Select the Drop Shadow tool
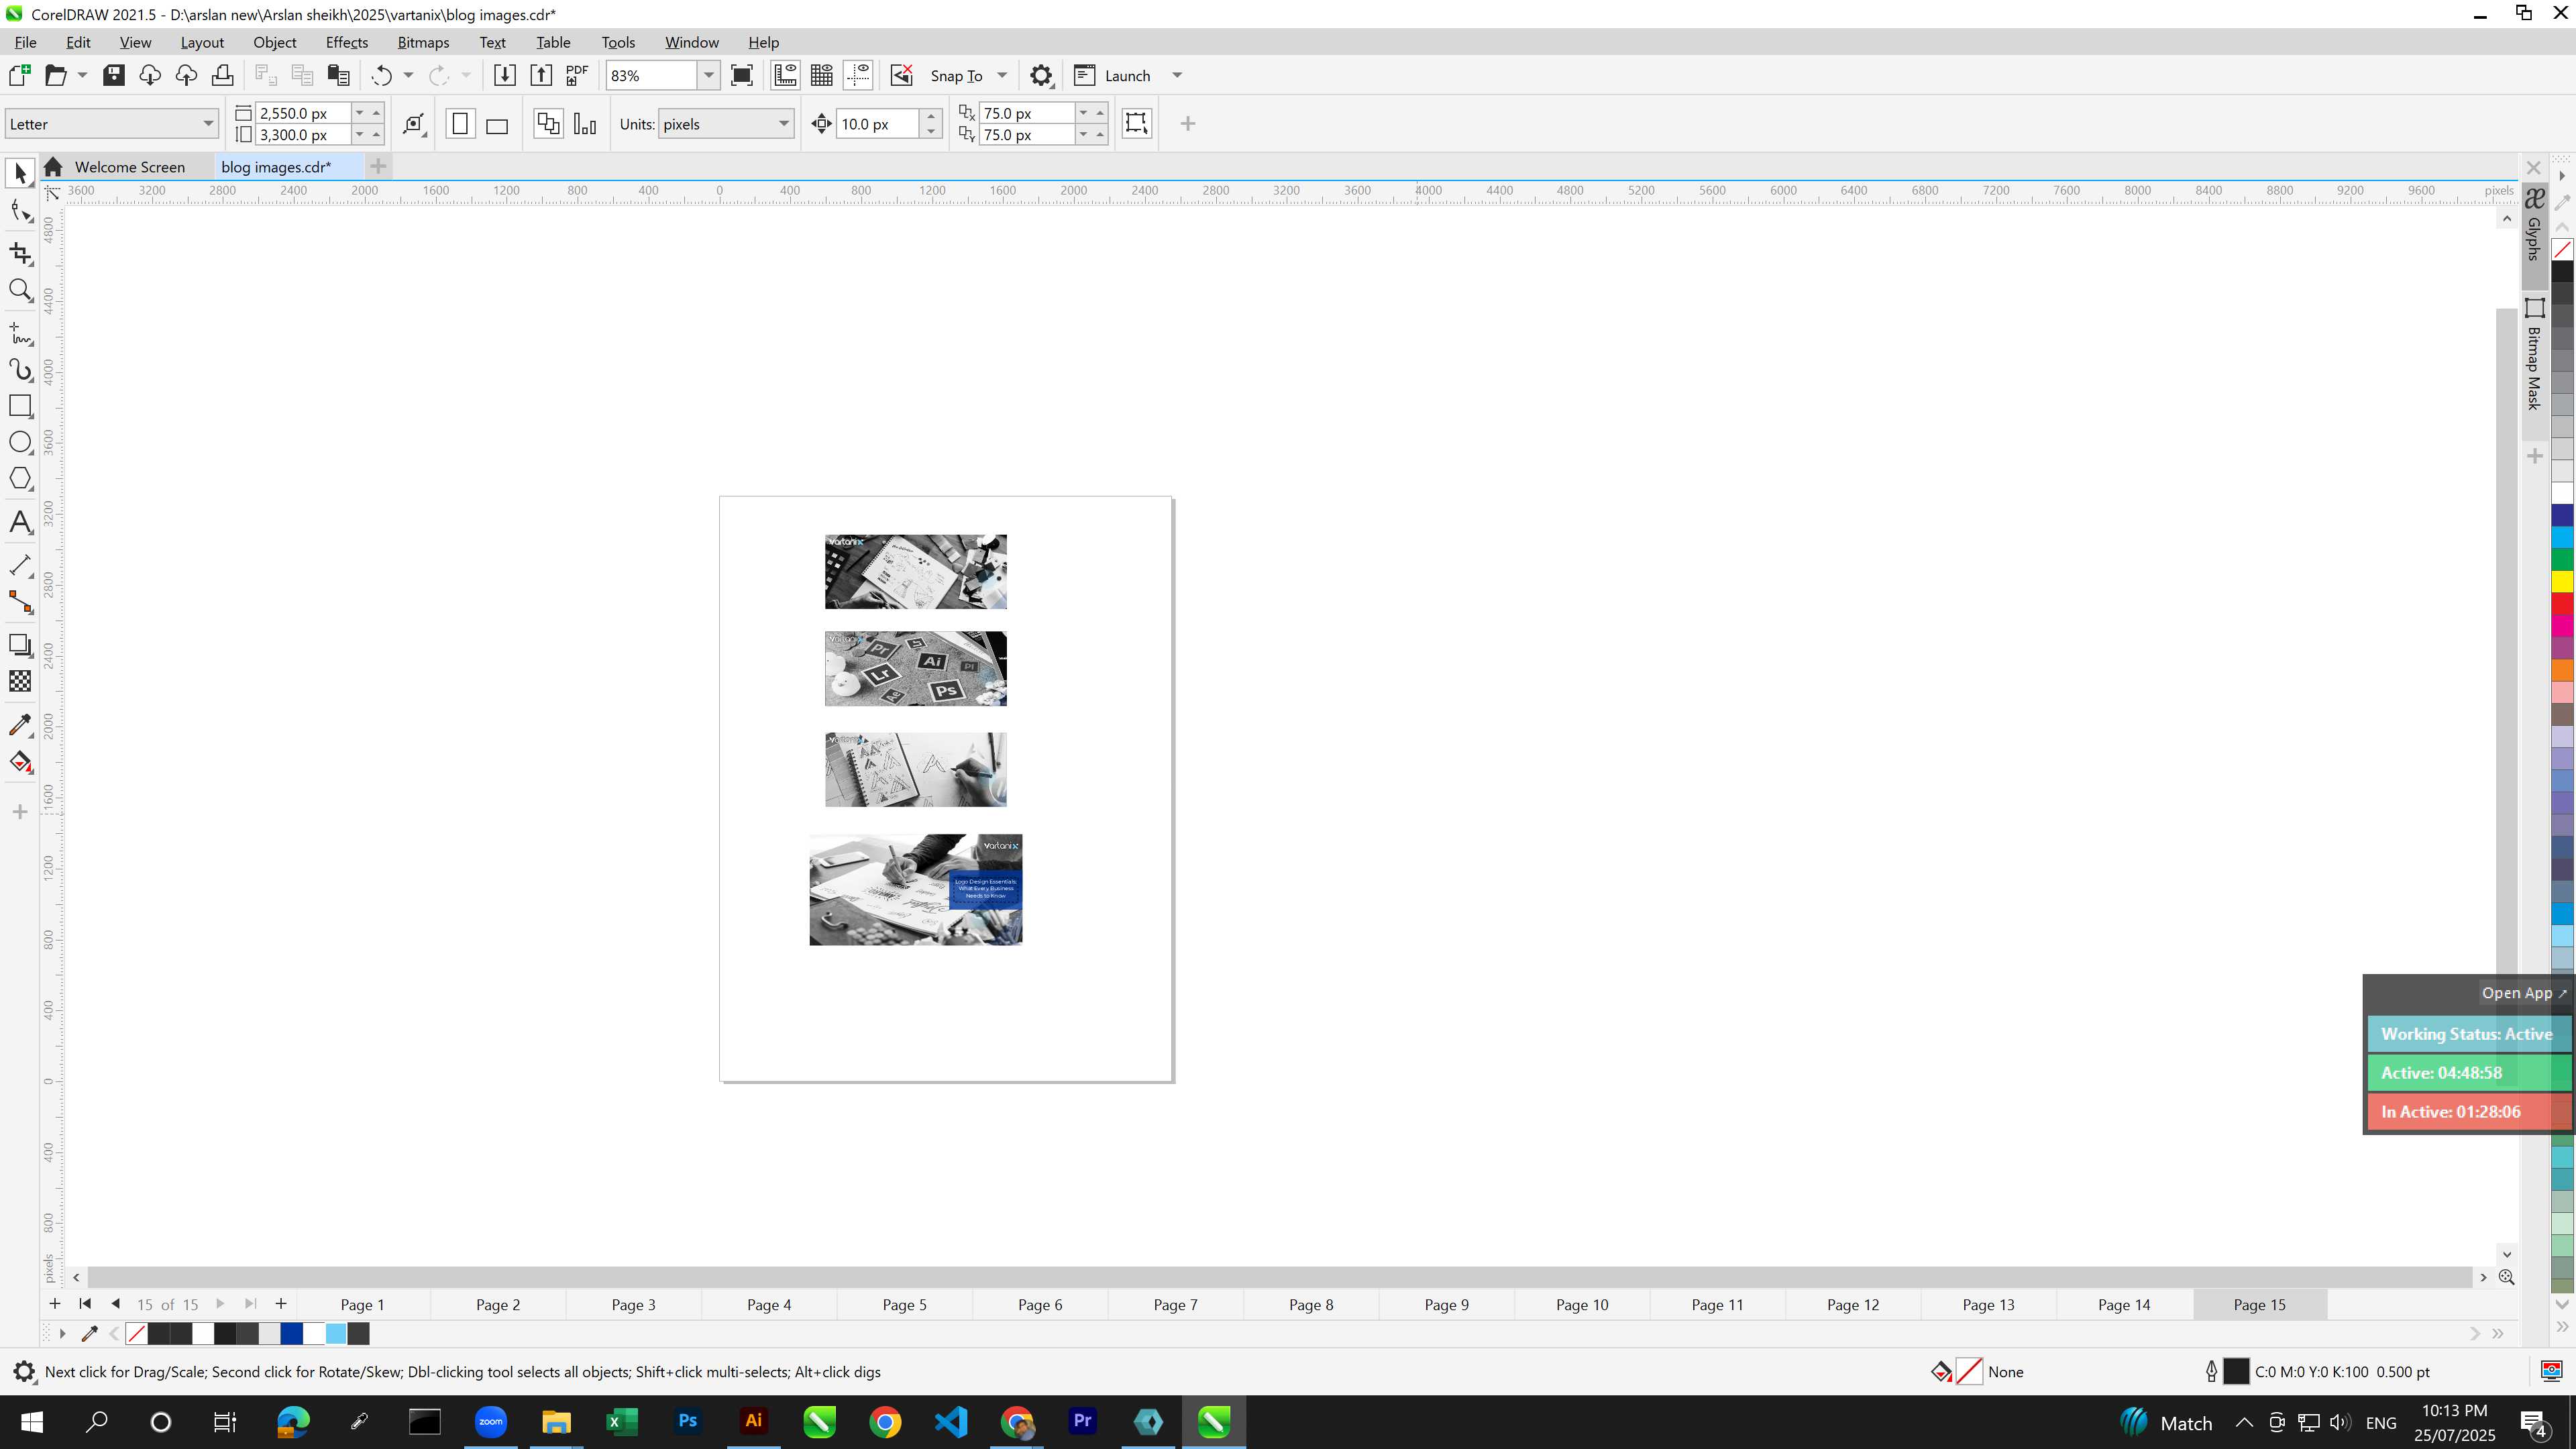The height and width of the screenshot is (1449, 2576). click(x=20, y=645)
